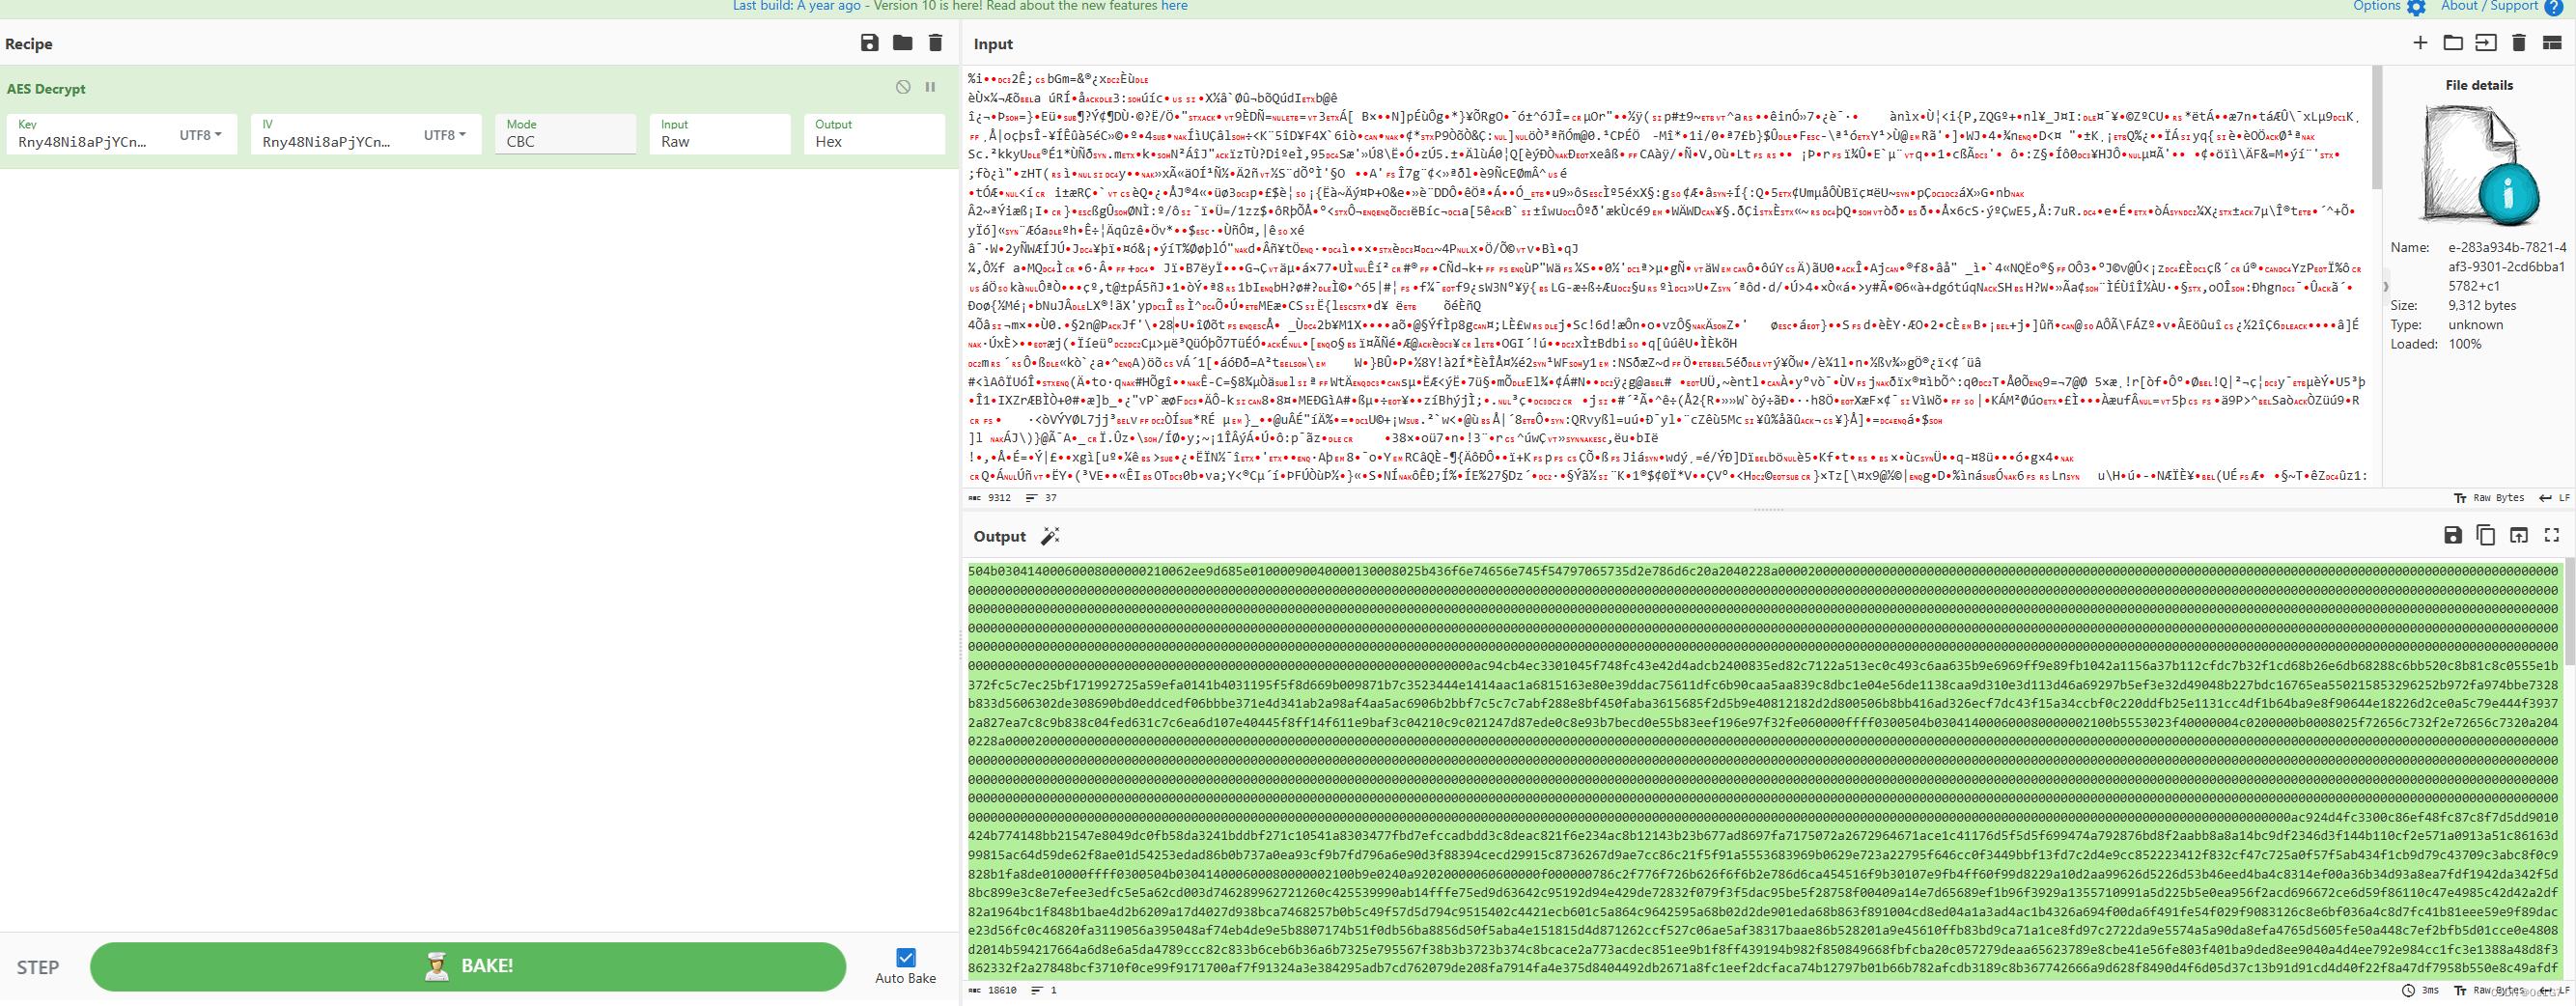Click the help question mark icon

click(x=2553, y=7)
